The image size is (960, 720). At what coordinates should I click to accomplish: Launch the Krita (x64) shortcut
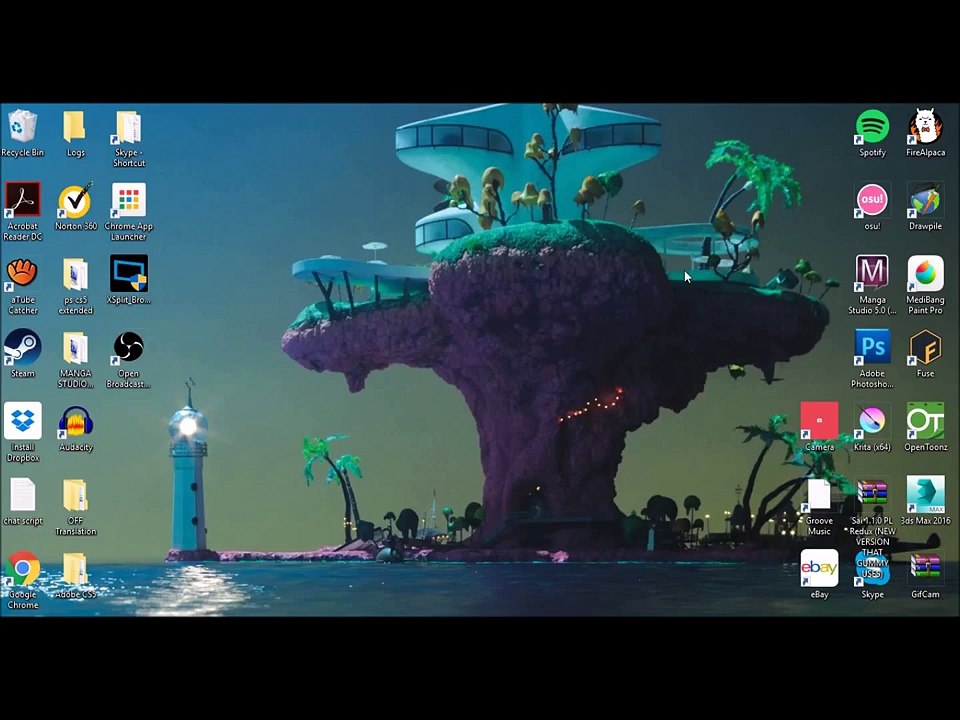pyautogui.click(x=872, y=421)
